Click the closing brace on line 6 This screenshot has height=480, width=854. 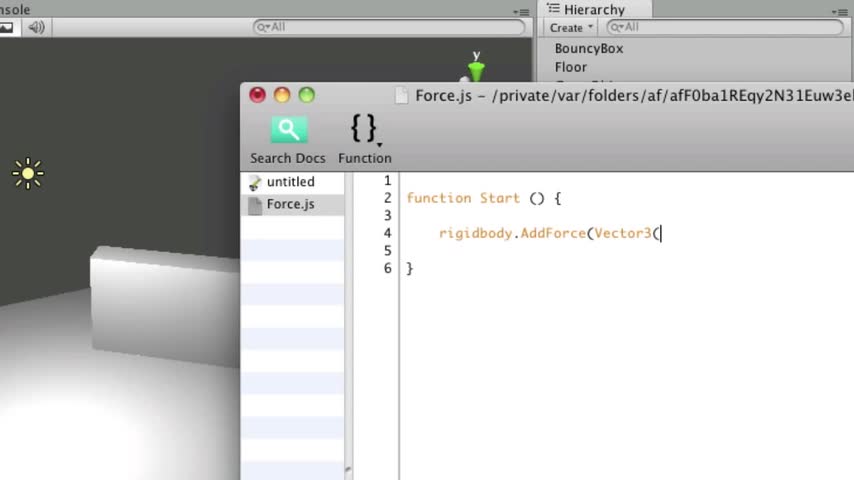coord(410,269)
